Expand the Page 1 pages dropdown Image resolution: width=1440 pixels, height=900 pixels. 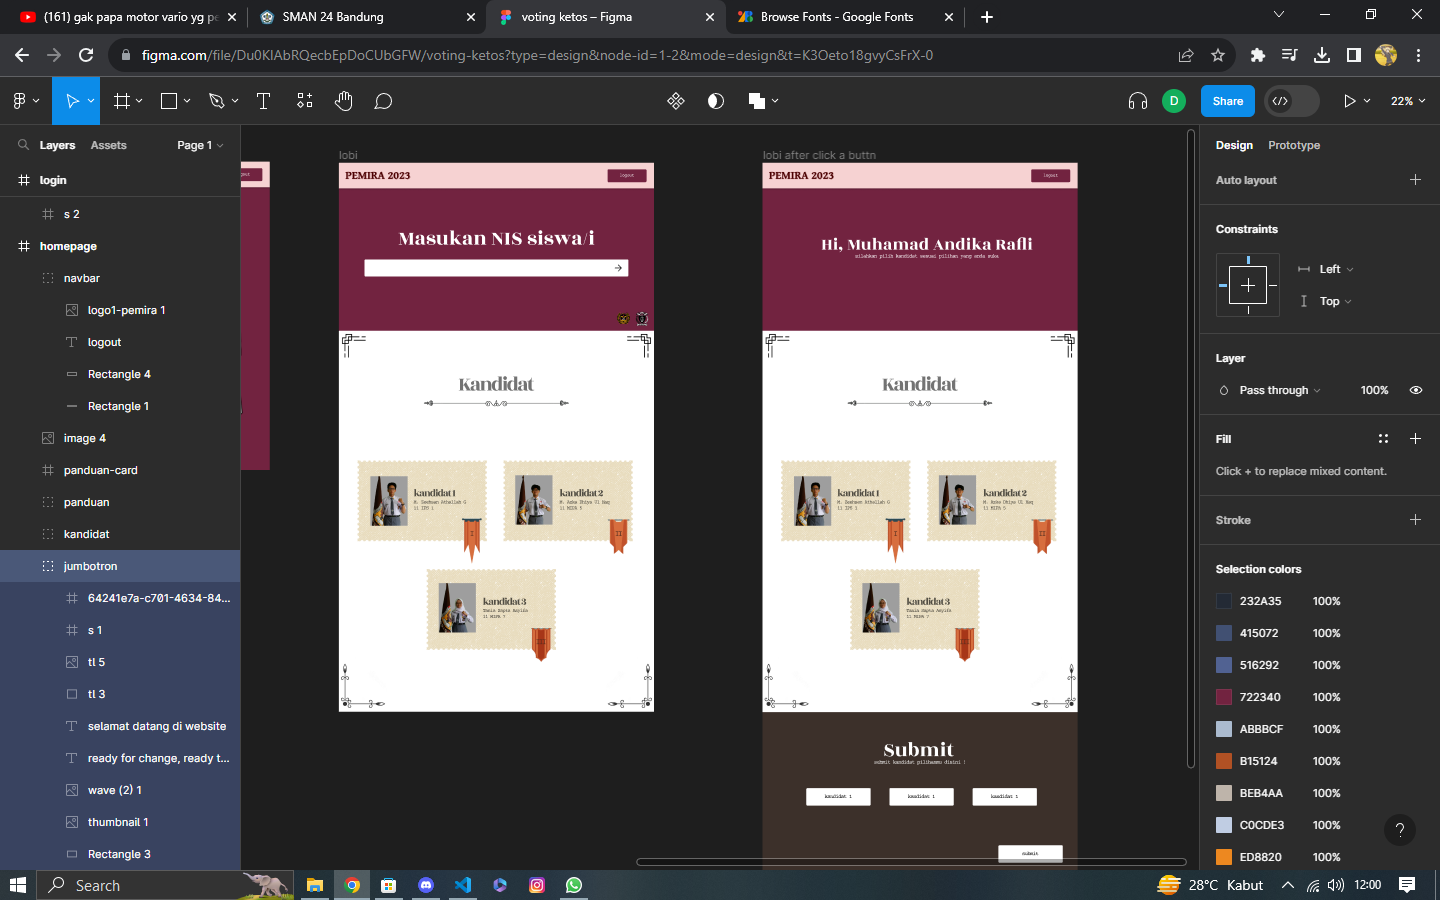point(200,145)
